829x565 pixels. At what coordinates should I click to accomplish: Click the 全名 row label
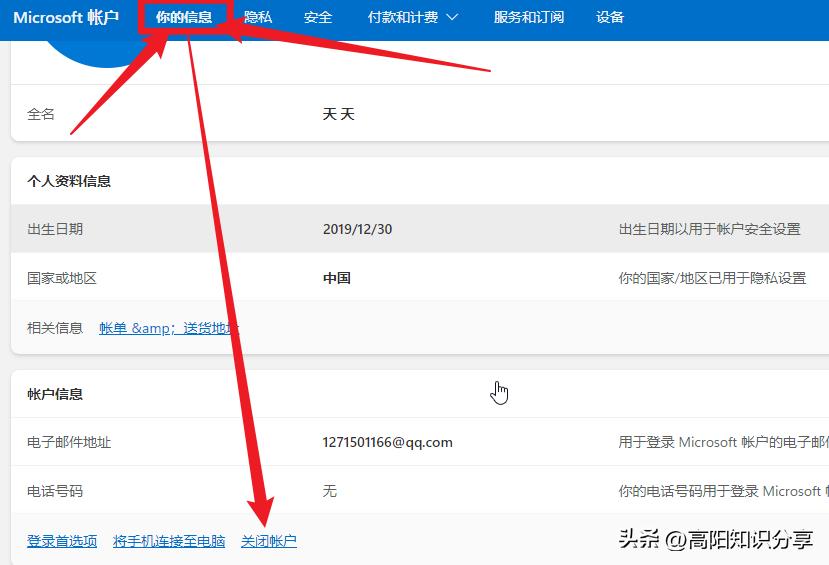(x=41, y=114)
